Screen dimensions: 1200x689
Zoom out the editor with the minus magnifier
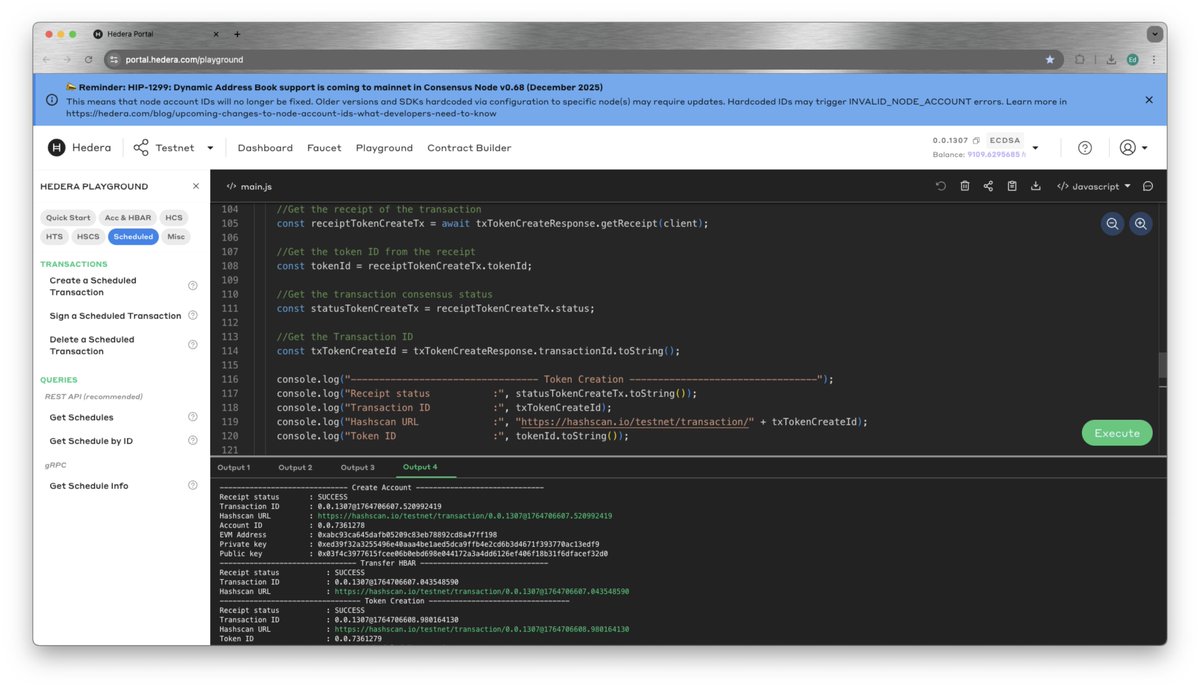(x=1112, y=224)
